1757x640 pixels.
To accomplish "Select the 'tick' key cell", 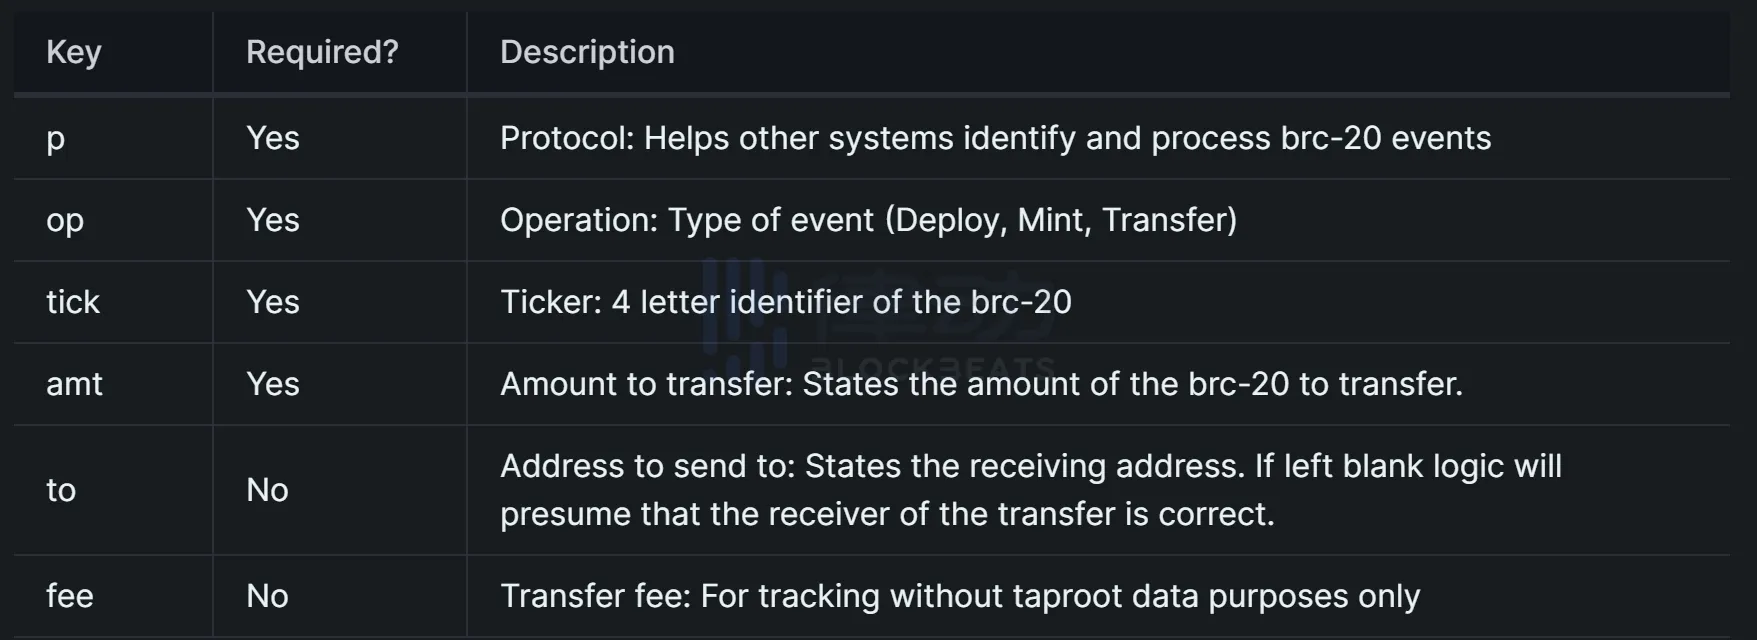I will click(73, 302).
